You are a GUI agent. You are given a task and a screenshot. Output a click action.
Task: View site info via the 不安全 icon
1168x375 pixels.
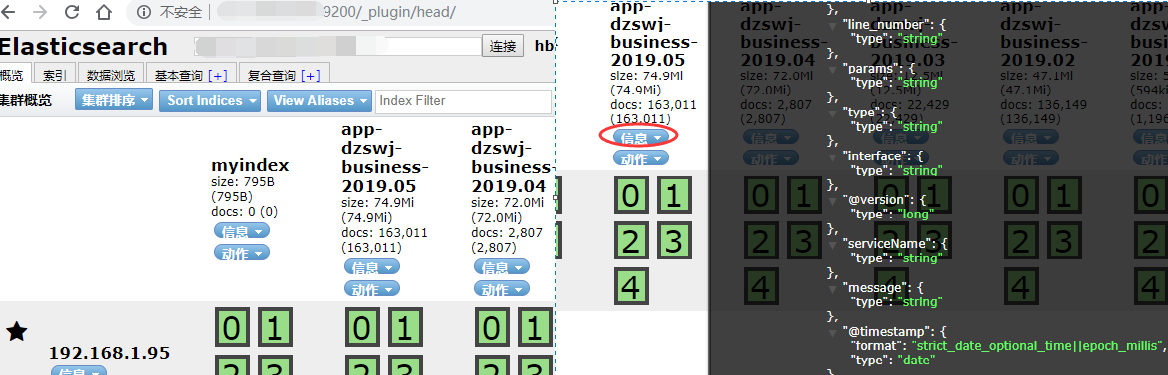tap(145, 12)
